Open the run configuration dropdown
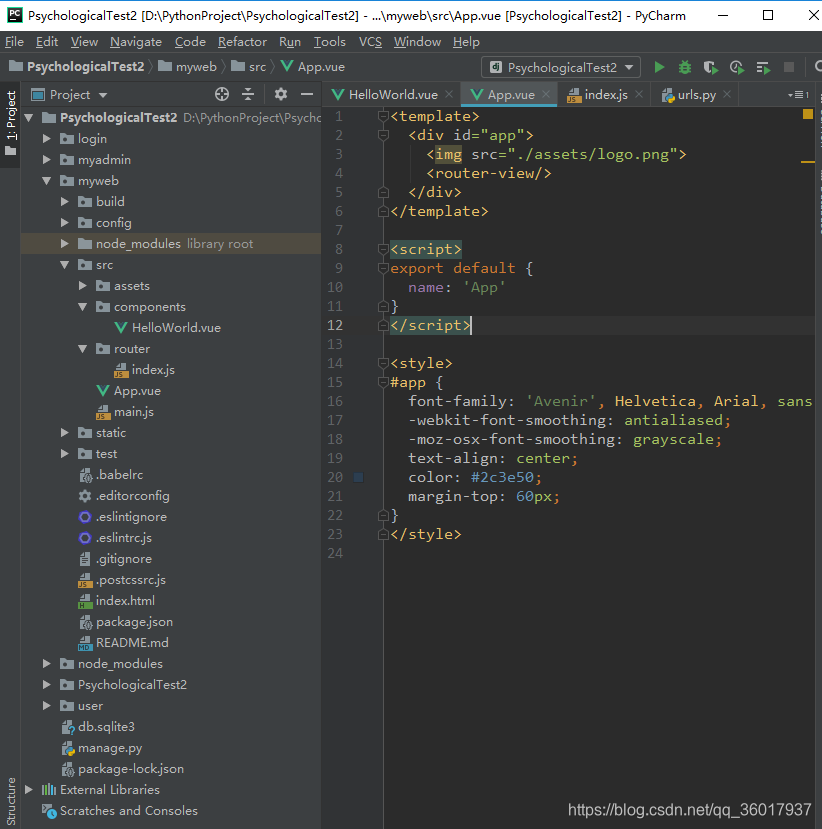Image resolution: width=822 pixels, height=829 pixels. (x=561, y=67)
